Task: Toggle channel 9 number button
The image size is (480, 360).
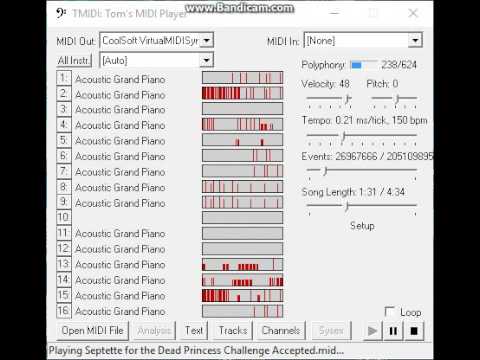Action: coord(64,202)
